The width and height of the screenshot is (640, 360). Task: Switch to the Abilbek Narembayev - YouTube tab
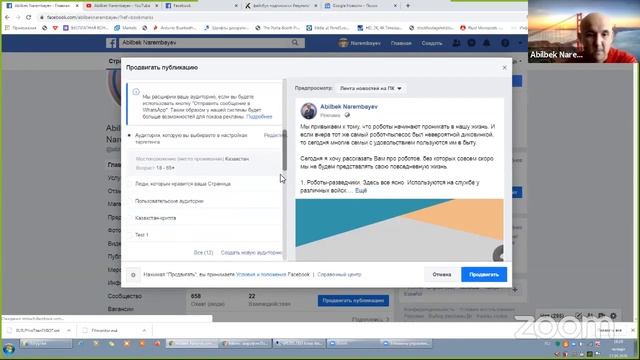[122, 6]
